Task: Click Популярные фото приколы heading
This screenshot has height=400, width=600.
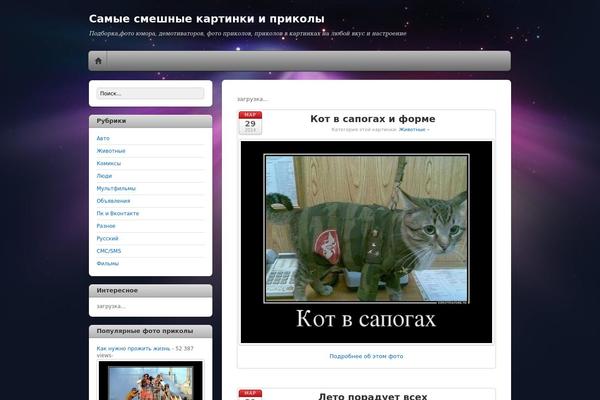Action: pyautogui.click(x=145, y=331)
